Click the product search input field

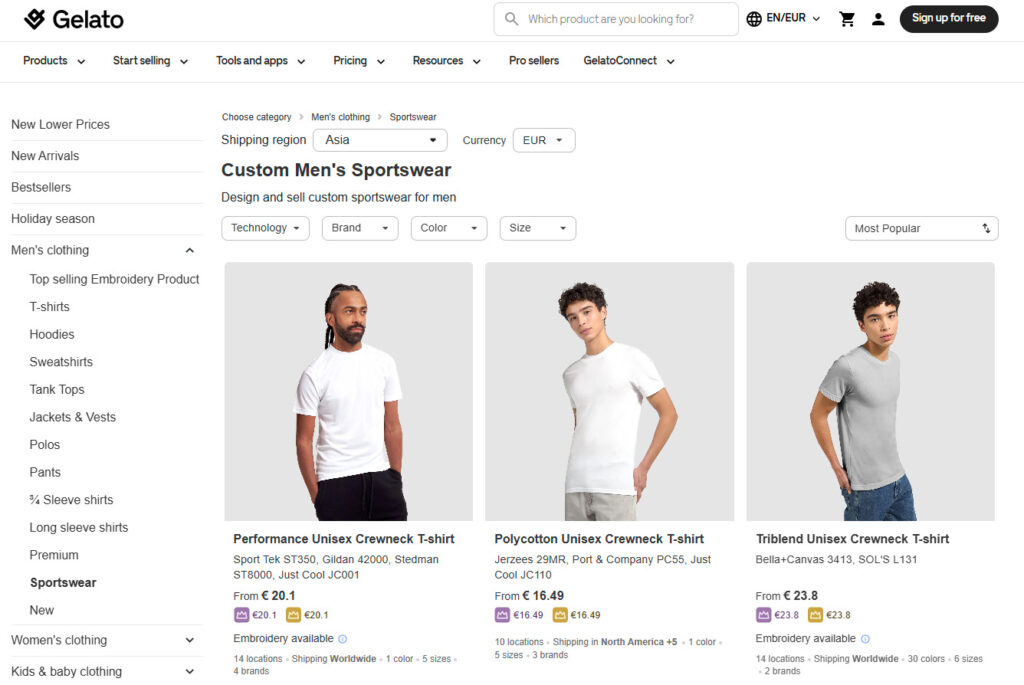(x=625, y=19)
